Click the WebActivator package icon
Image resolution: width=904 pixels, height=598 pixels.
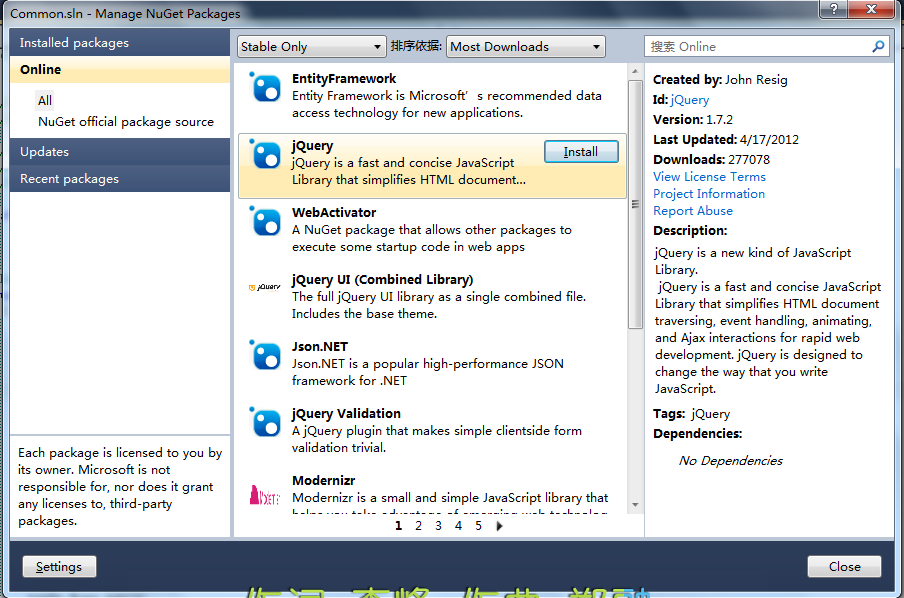coord(265,221)
